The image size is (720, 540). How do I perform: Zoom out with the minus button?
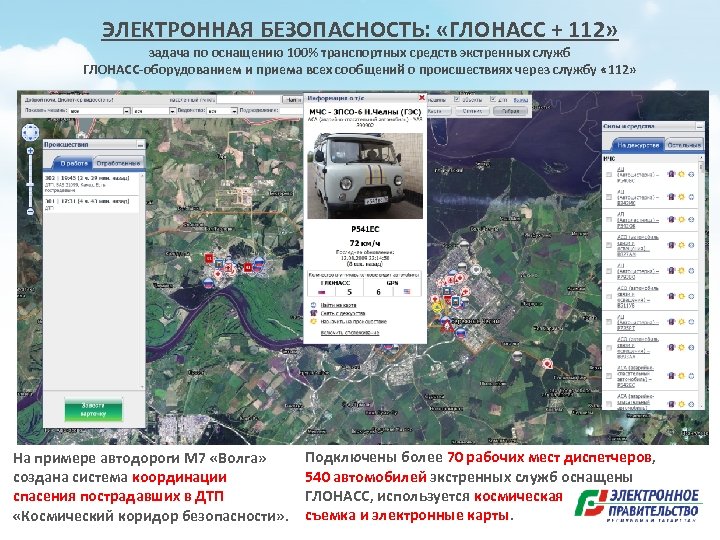(x=30, y=212)
